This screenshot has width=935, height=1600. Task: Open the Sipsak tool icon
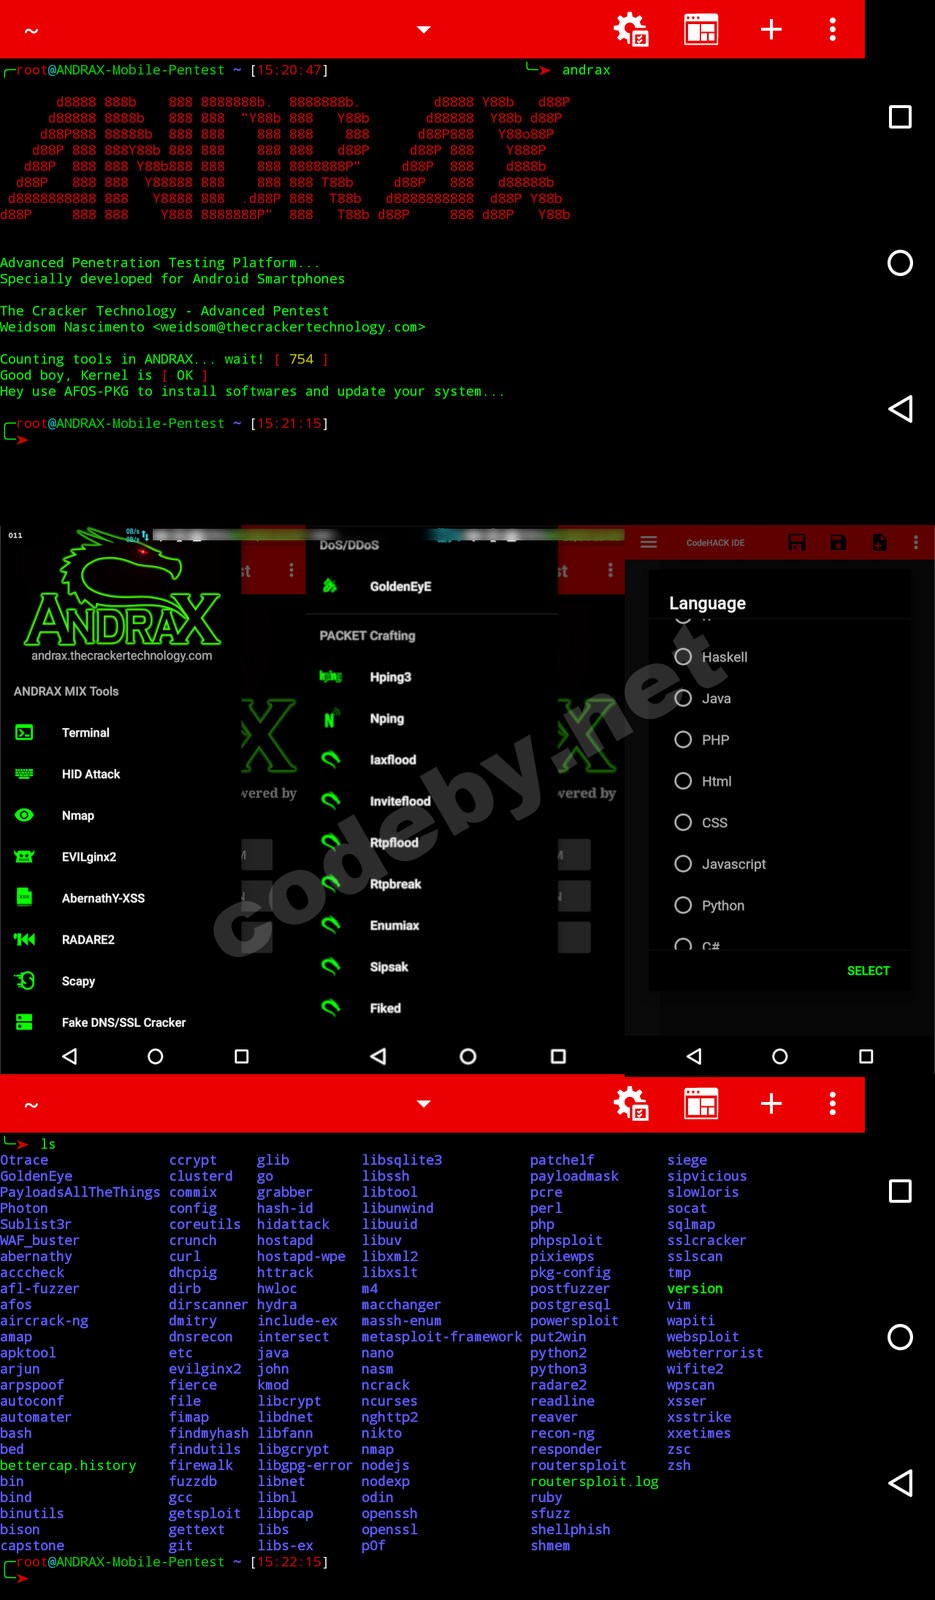point(330,966)
